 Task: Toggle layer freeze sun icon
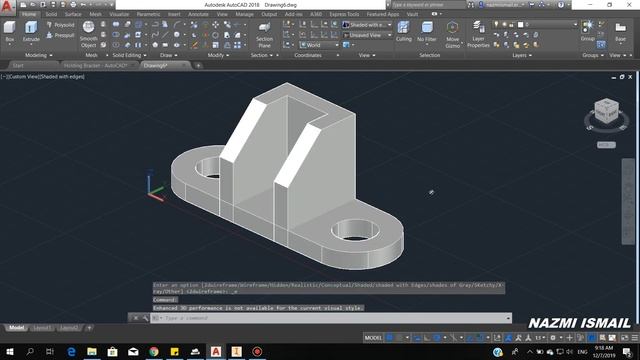click(504, 24)
